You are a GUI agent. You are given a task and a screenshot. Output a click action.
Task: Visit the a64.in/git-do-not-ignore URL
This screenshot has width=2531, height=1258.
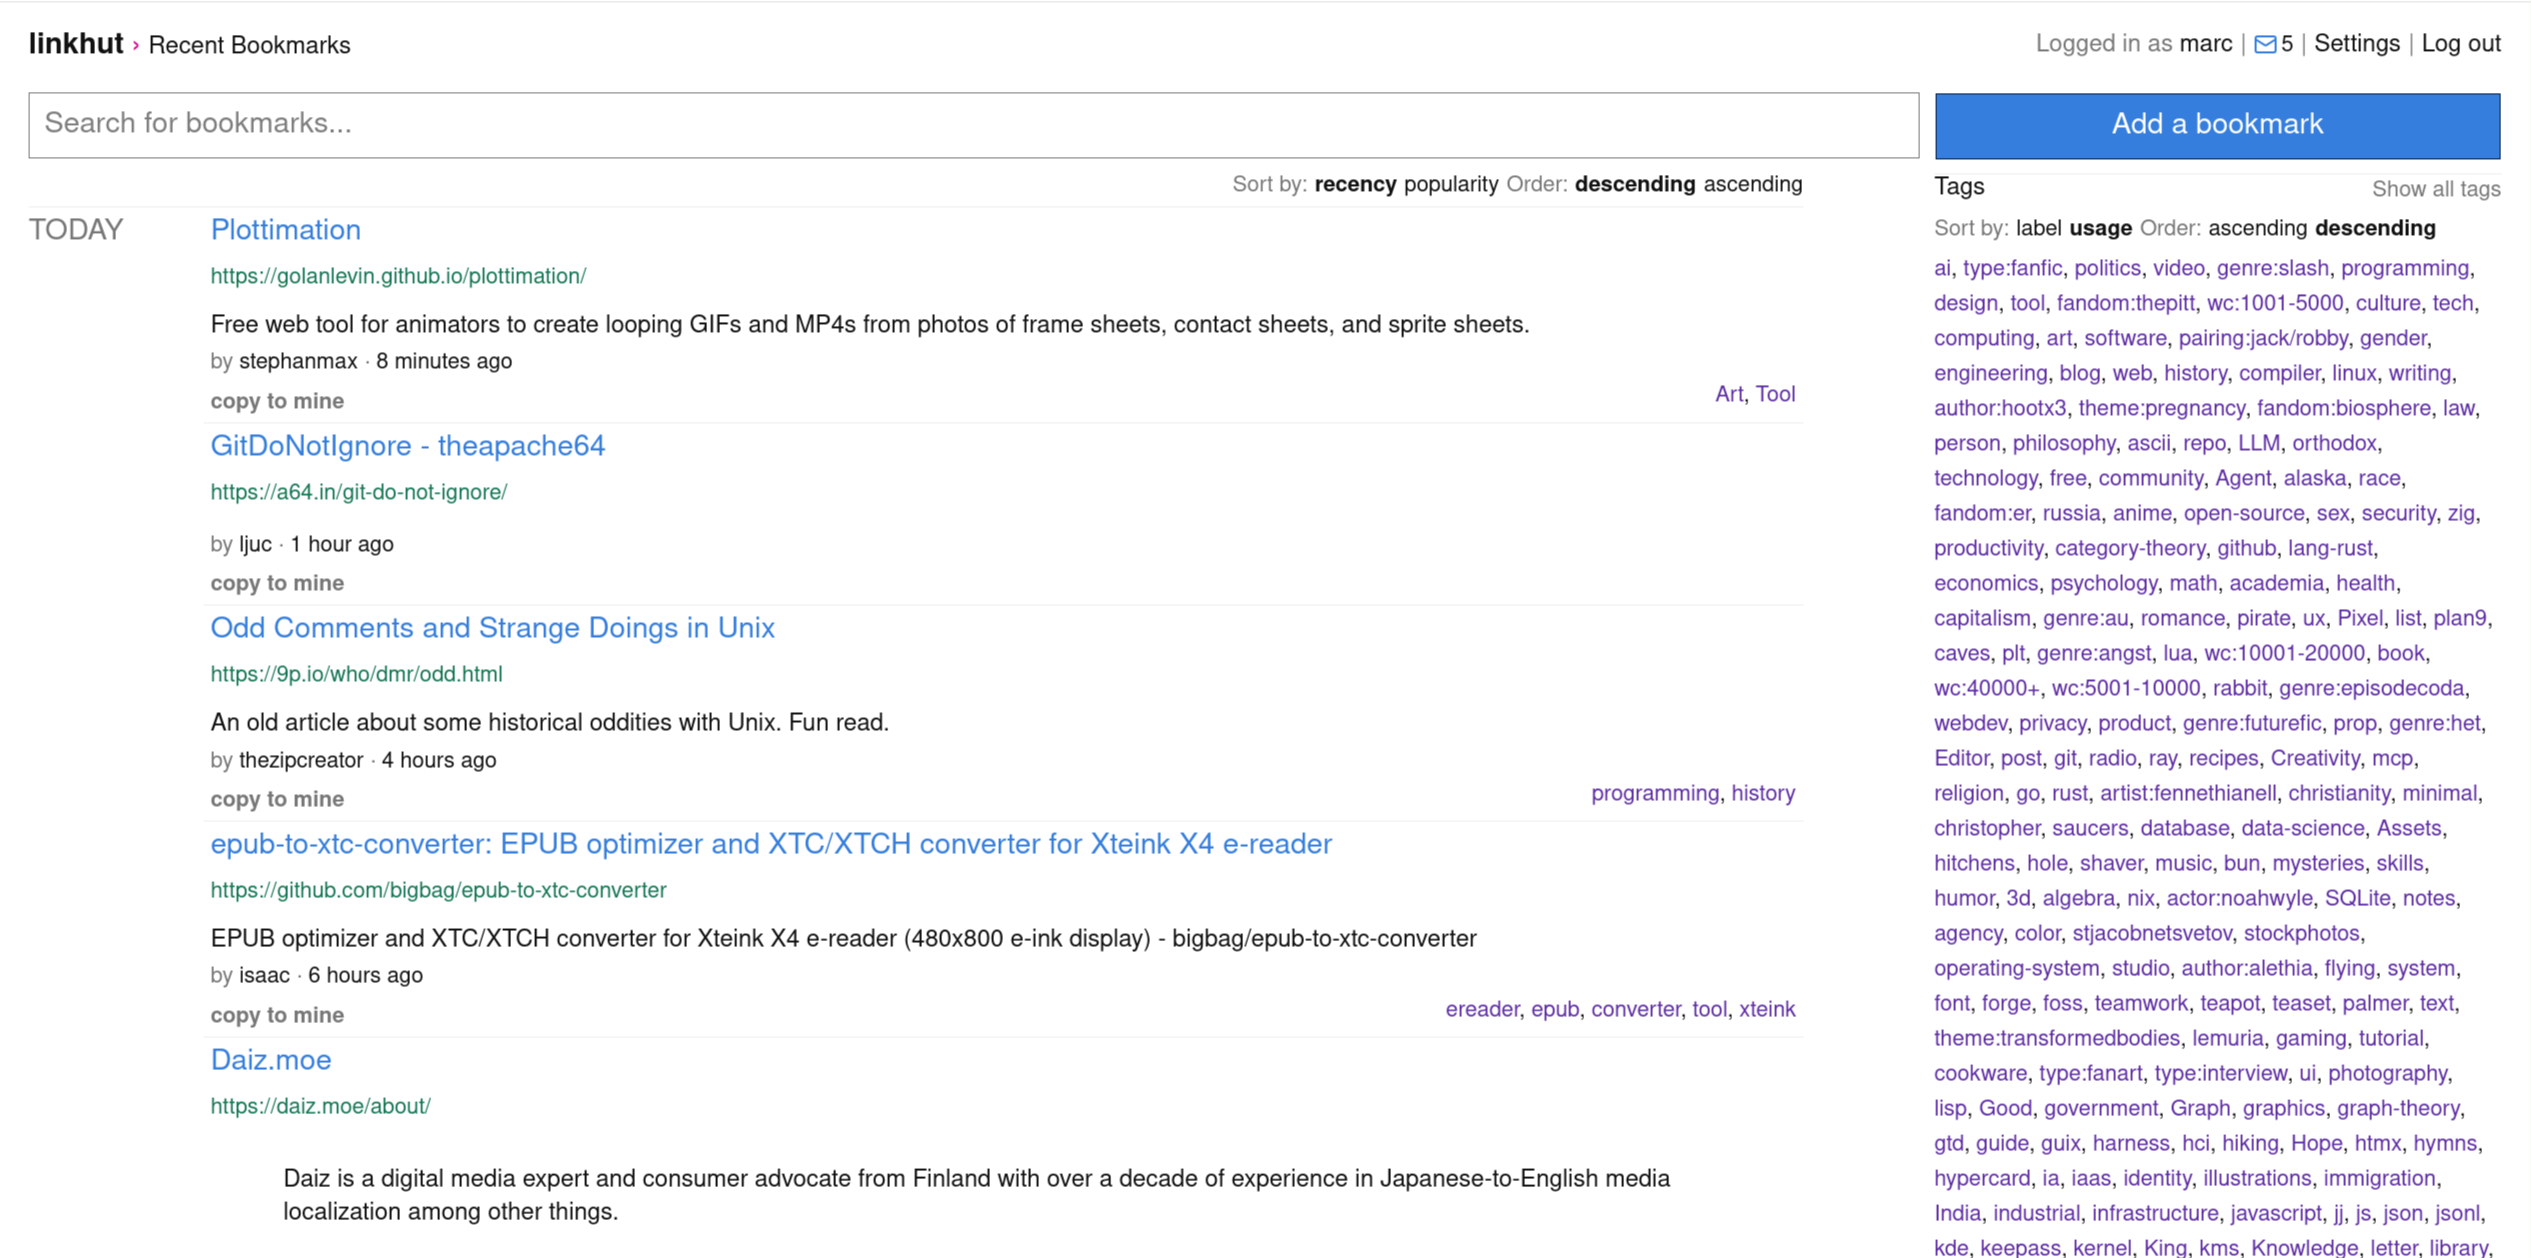(x=358, y=492)
